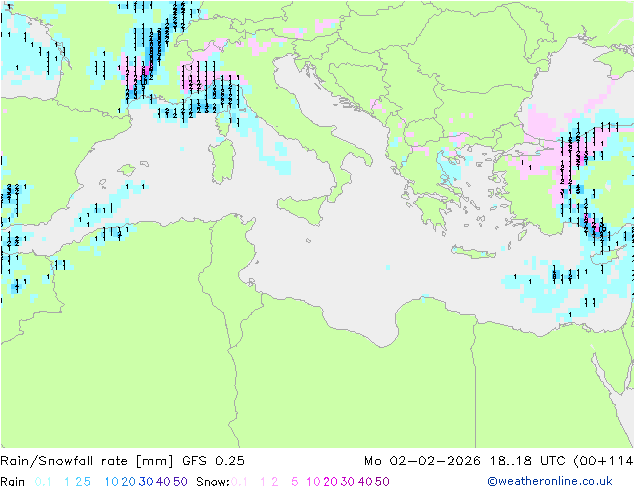The image size is (634, 490).
Task: Click the 'Mo 02-02-2026' date text
Action: (422, 461)
